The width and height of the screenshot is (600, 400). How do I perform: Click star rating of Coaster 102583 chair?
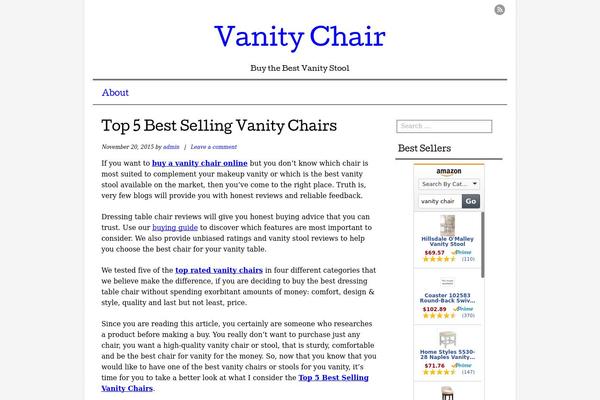click(439, 316)
